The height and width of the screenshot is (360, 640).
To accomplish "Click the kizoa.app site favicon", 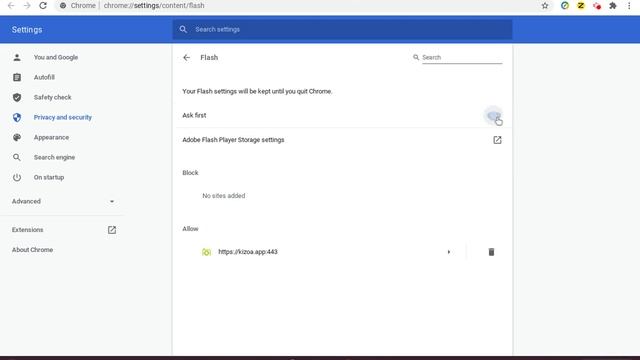I will click(x=207, y=252).
